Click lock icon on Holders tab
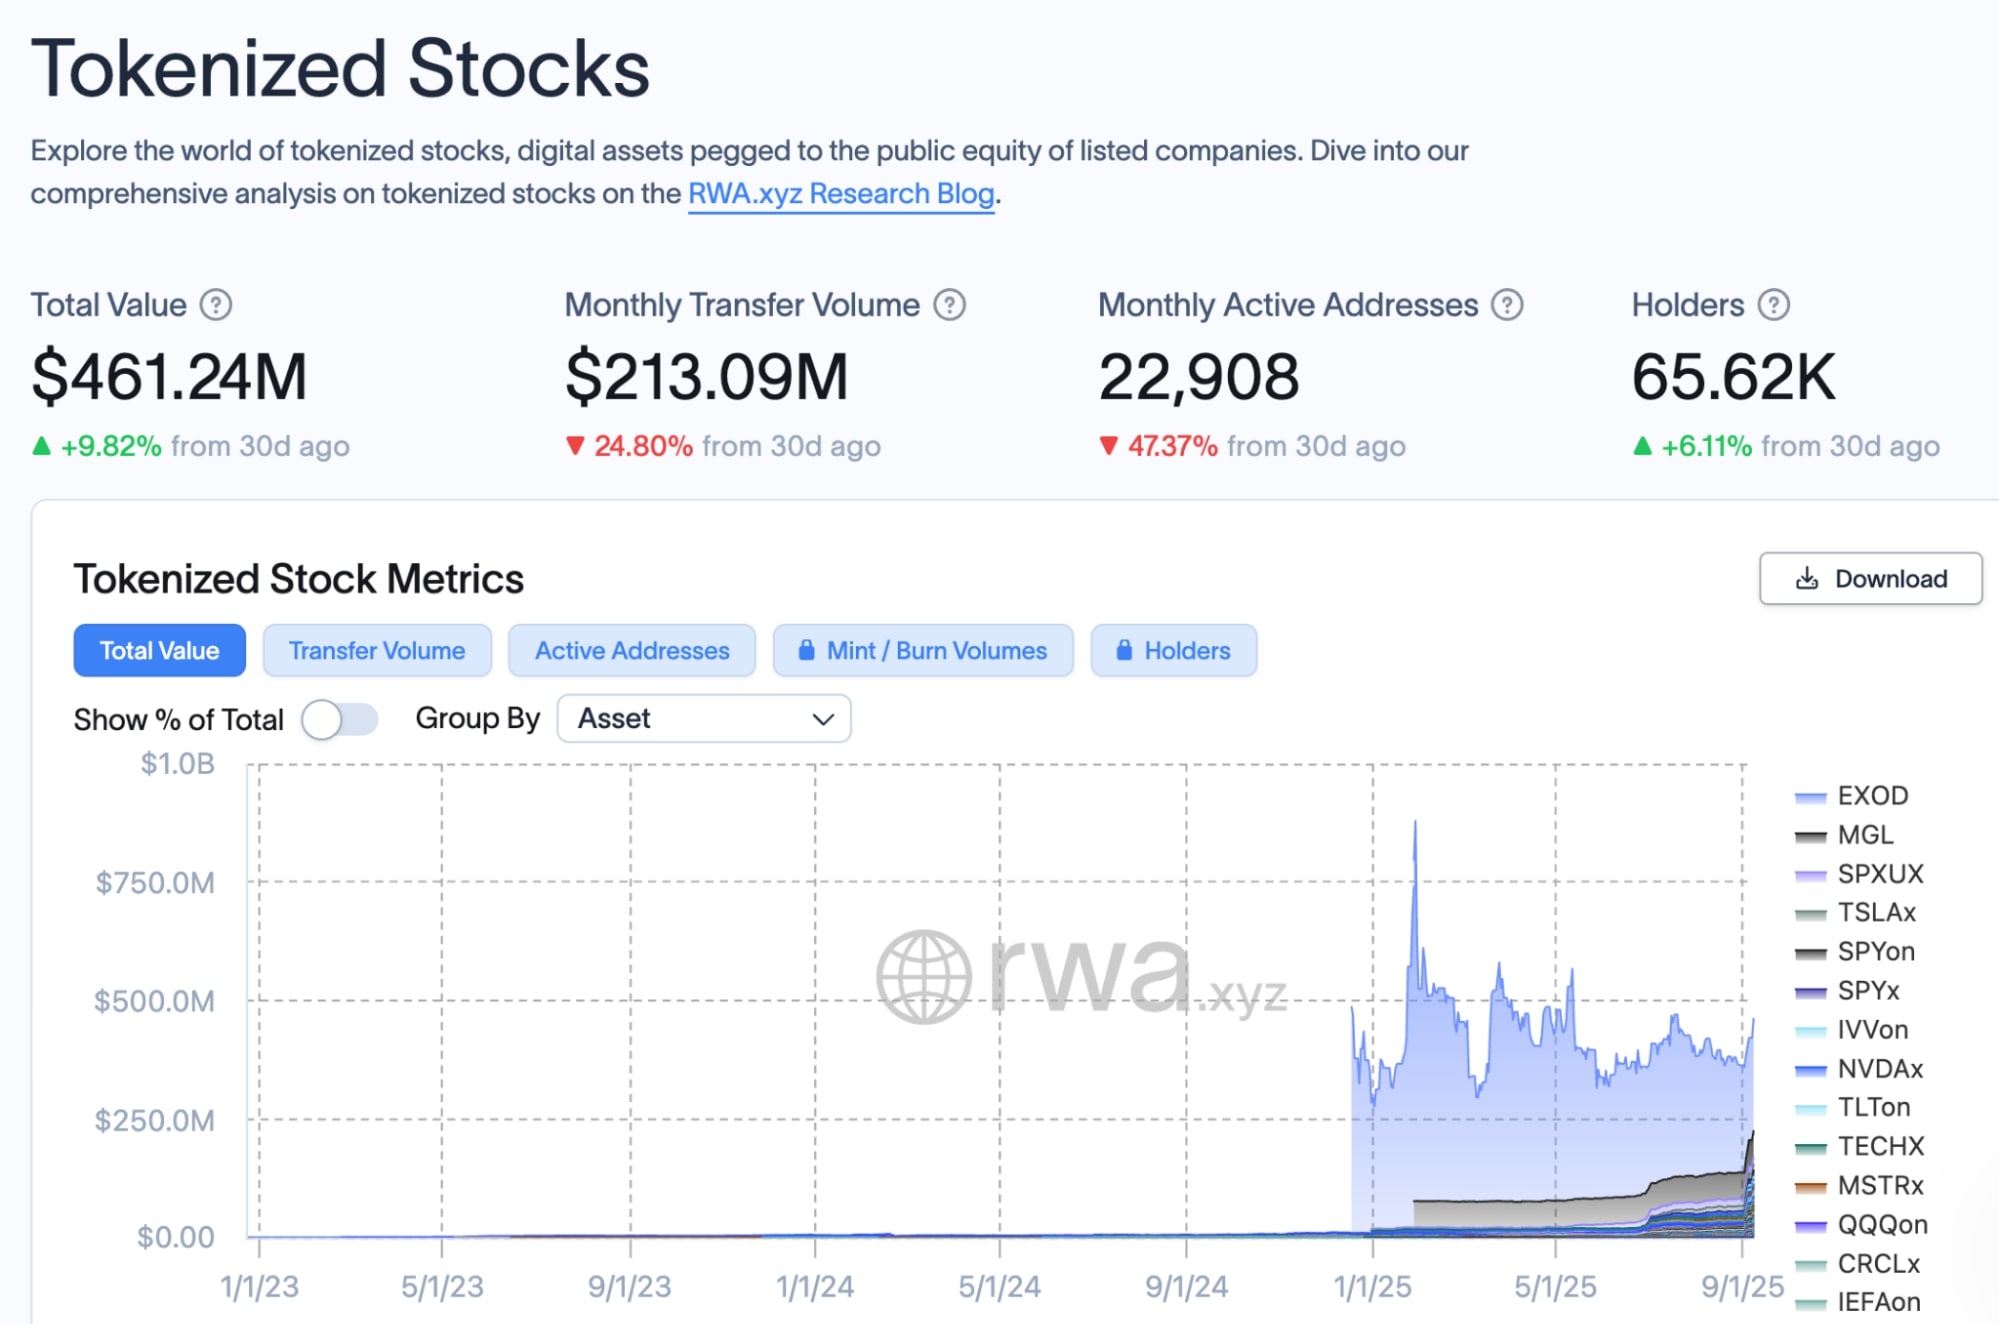The height and width of the screenshot is (1324, 1999). (1124, 651)
